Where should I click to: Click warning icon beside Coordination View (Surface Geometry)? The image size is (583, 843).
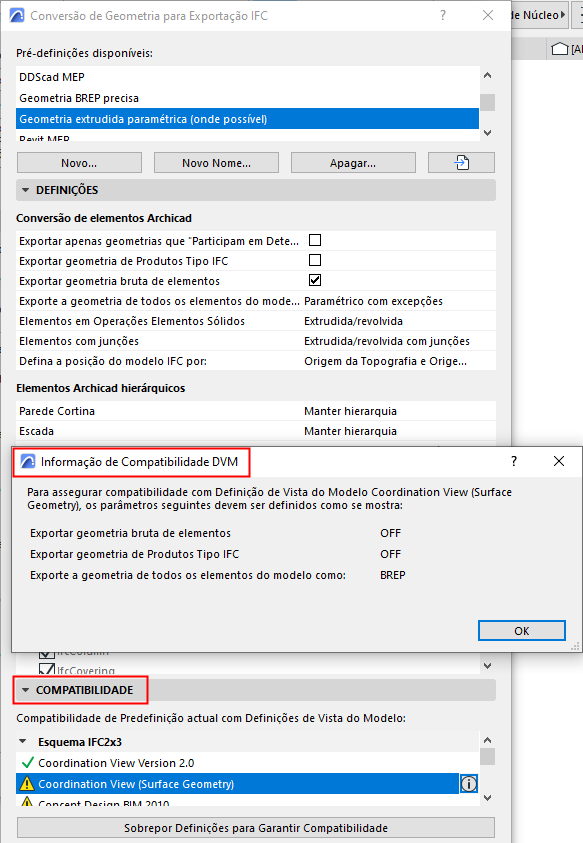26,784
